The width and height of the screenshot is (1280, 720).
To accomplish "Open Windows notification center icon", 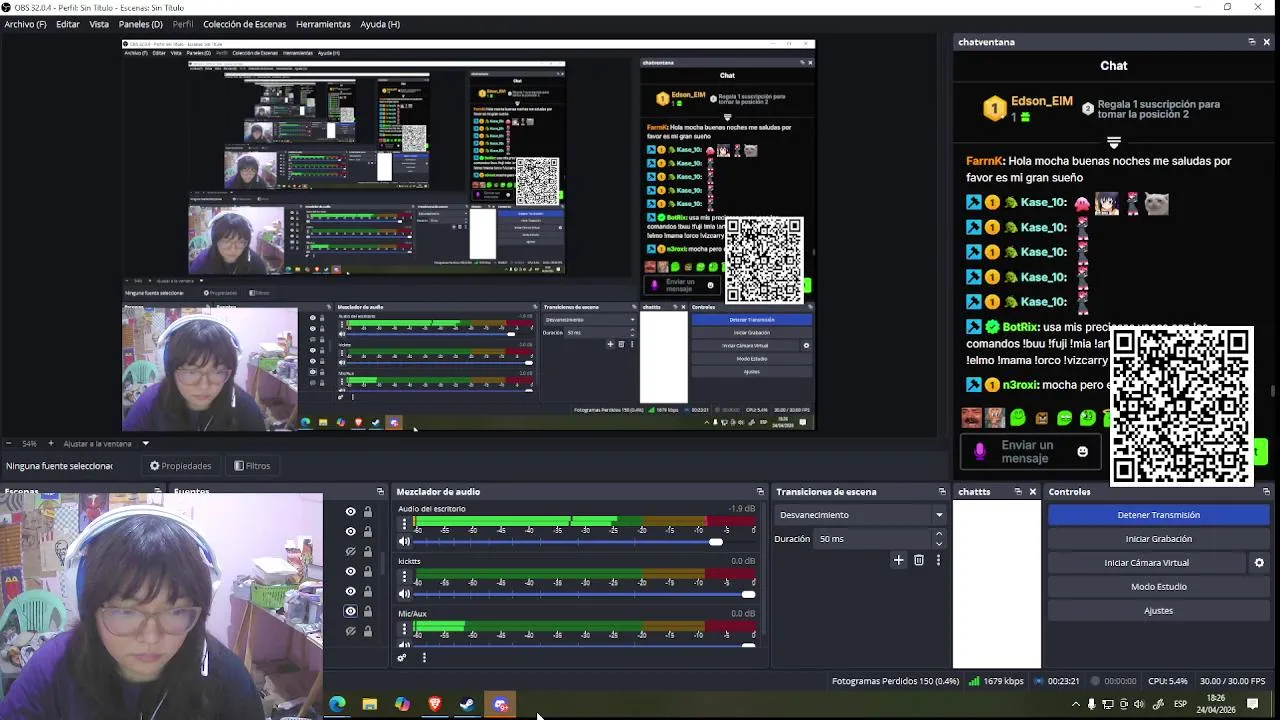I will [x=1252, y=704].
